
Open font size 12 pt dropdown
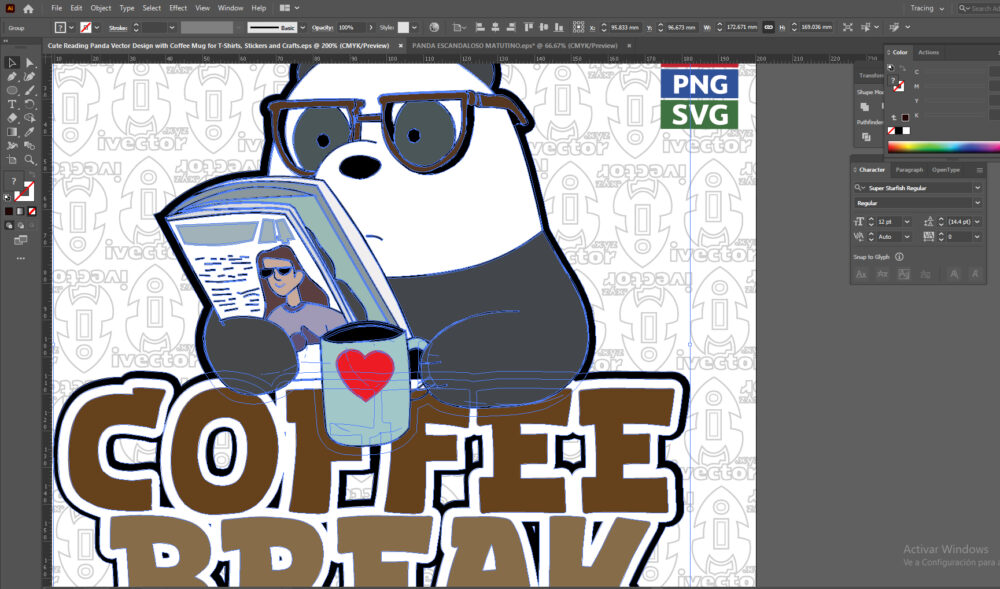point(907,221)
